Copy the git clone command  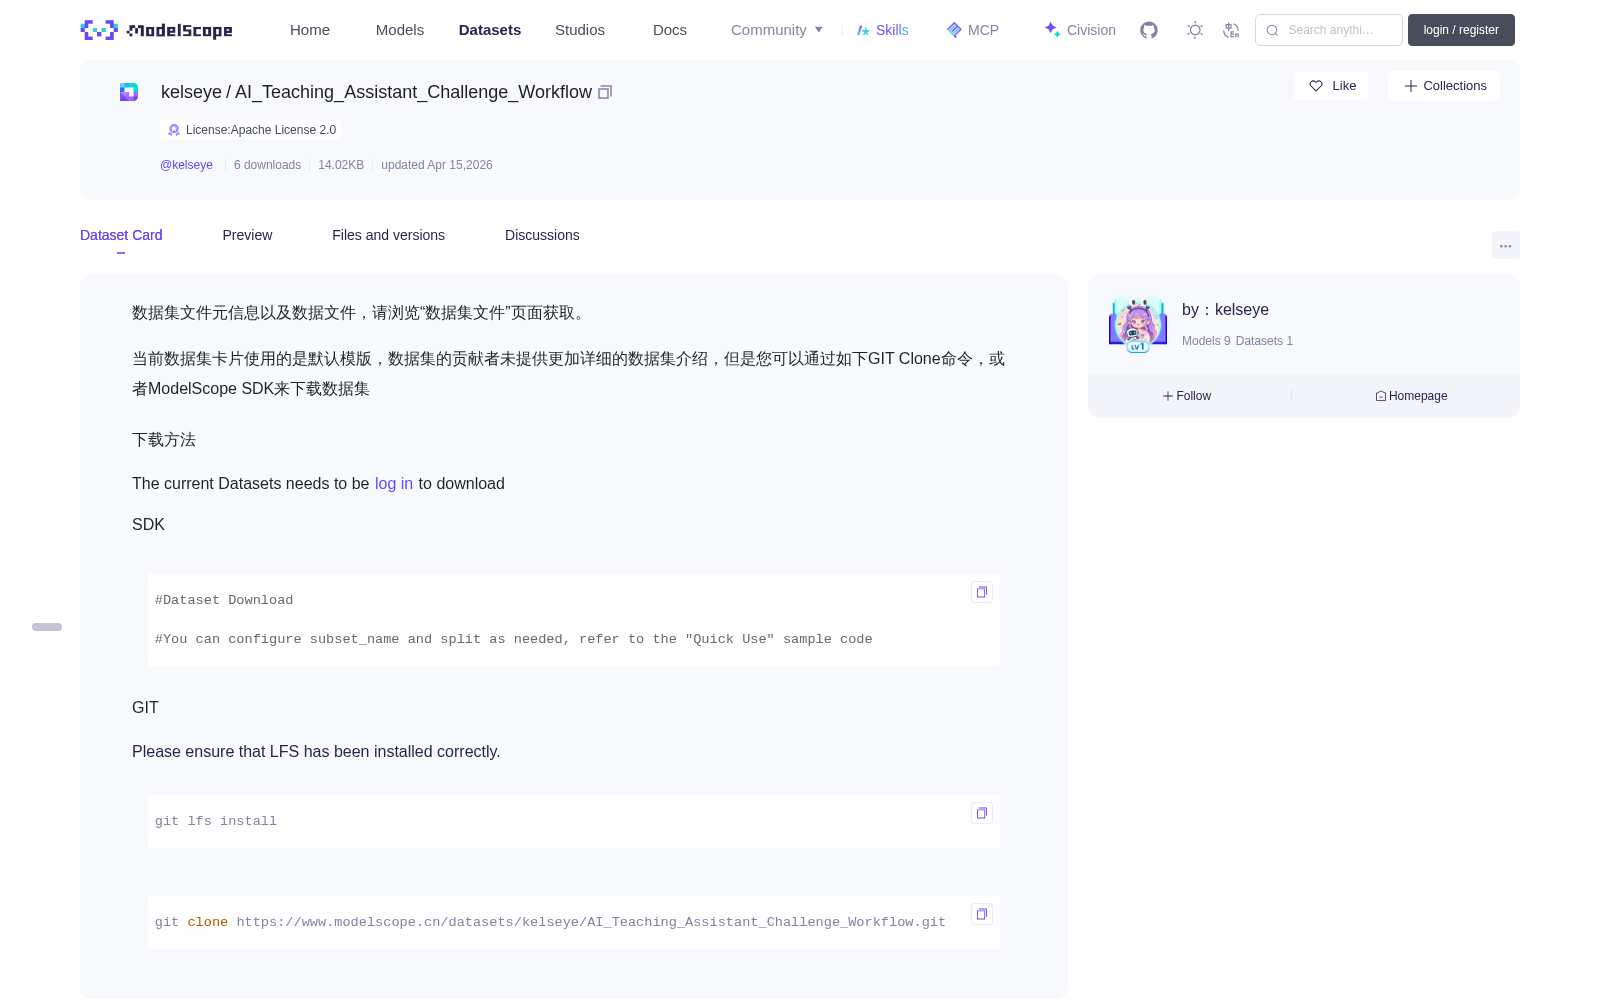click(982, 914)
